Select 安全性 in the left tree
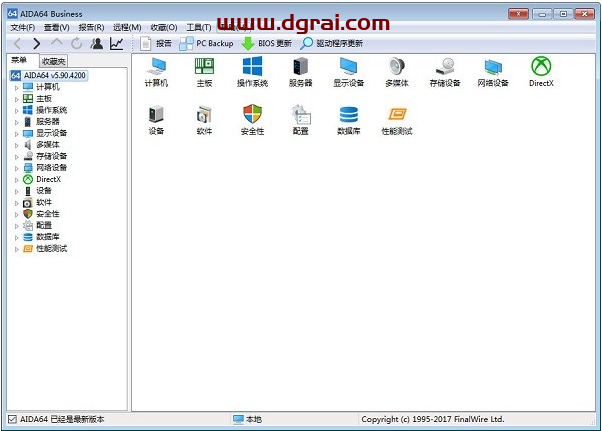The width and height of the screenshot is (602, 431). 48,214
